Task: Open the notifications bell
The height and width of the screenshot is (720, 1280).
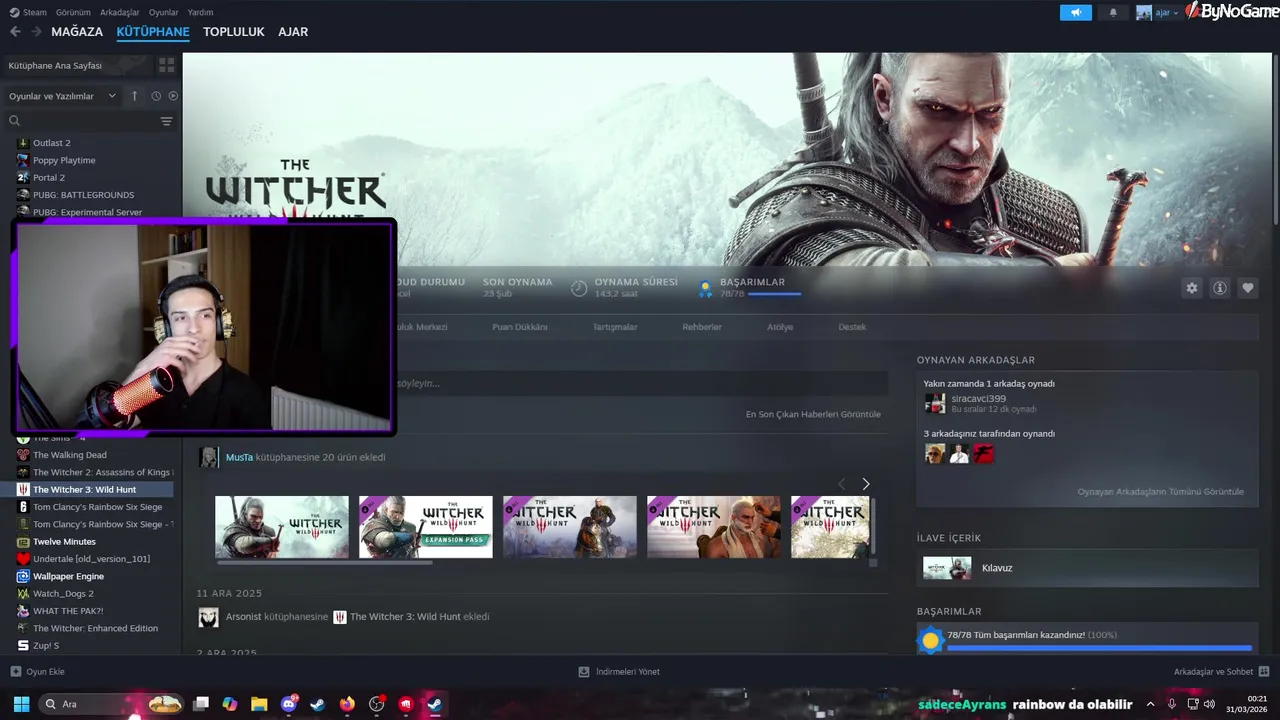Action: click(1113, 13)
